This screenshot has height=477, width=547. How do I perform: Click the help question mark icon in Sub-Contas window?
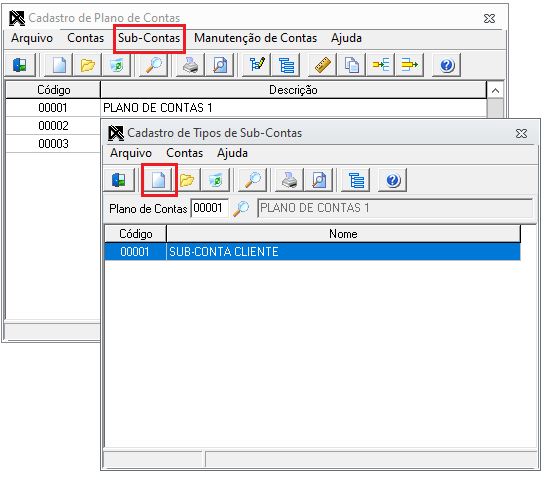[393, 181]
